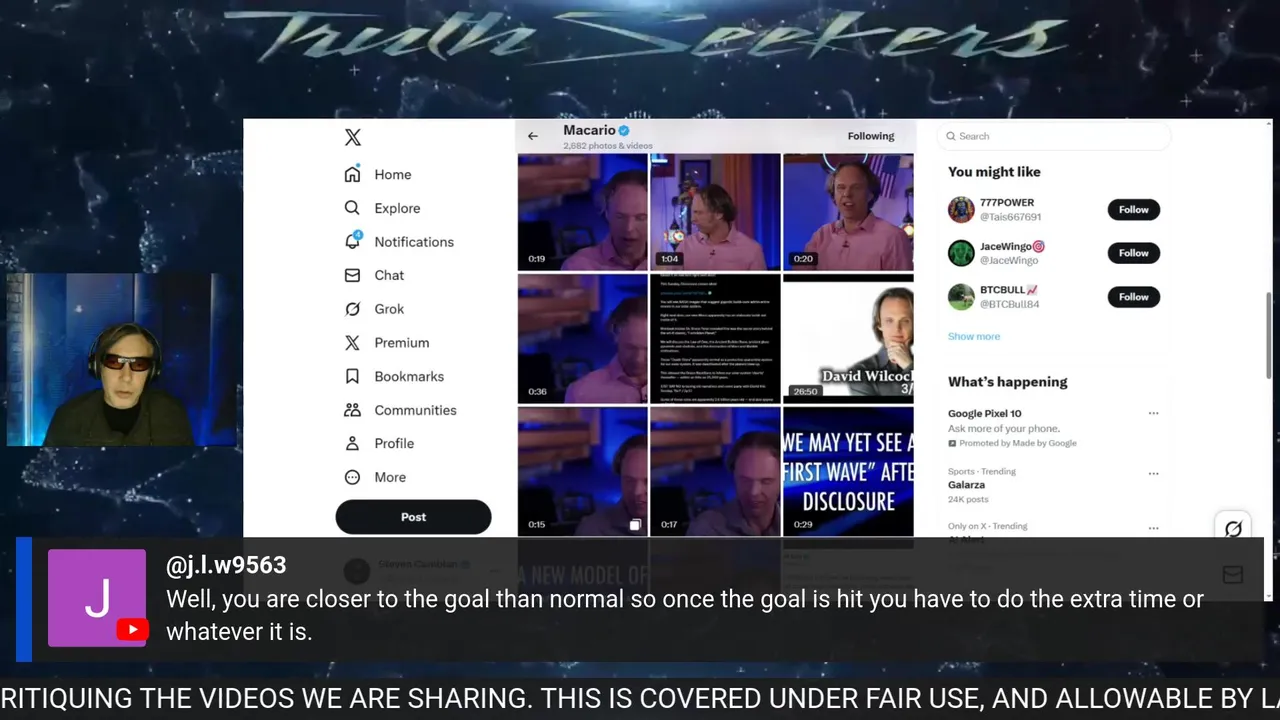Screen dimensions: 1280x720
Task: Open the dark text image thumbnail
Action: click(715, 338)
